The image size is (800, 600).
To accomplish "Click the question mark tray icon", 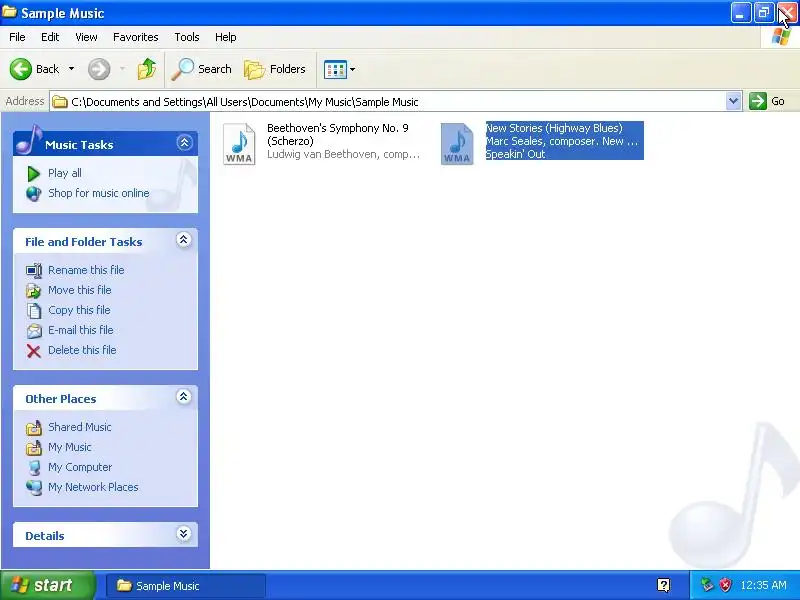I will click(x=663, y=585).
